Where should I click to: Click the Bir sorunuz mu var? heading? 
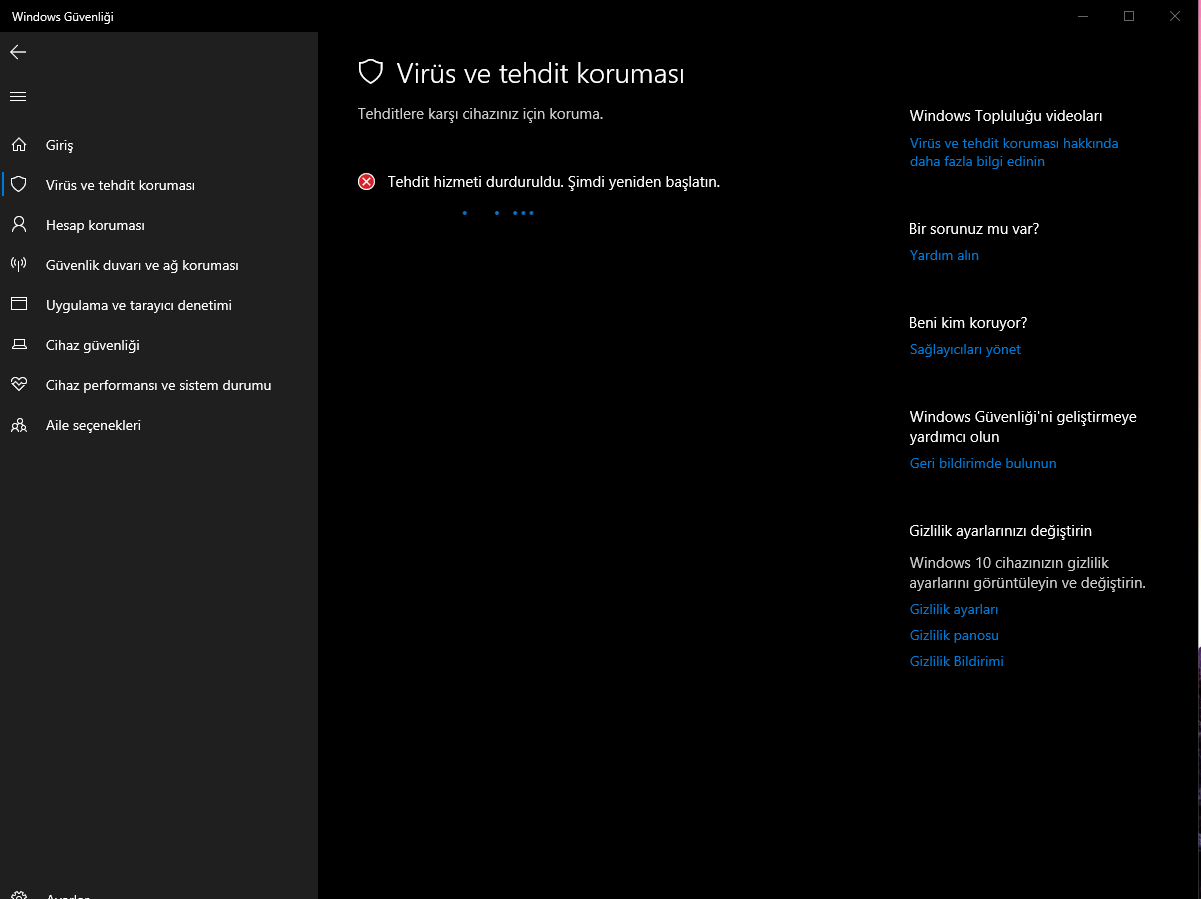(x=974, y=229)
